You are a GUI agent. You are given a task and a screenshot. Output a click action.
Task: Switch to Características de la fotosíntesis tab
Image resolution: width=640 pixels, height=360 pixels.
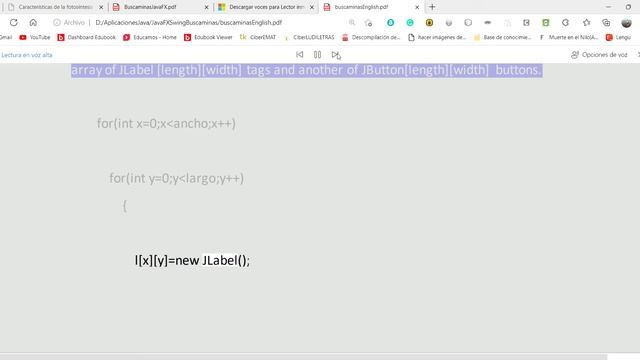[x=56, y=7]
